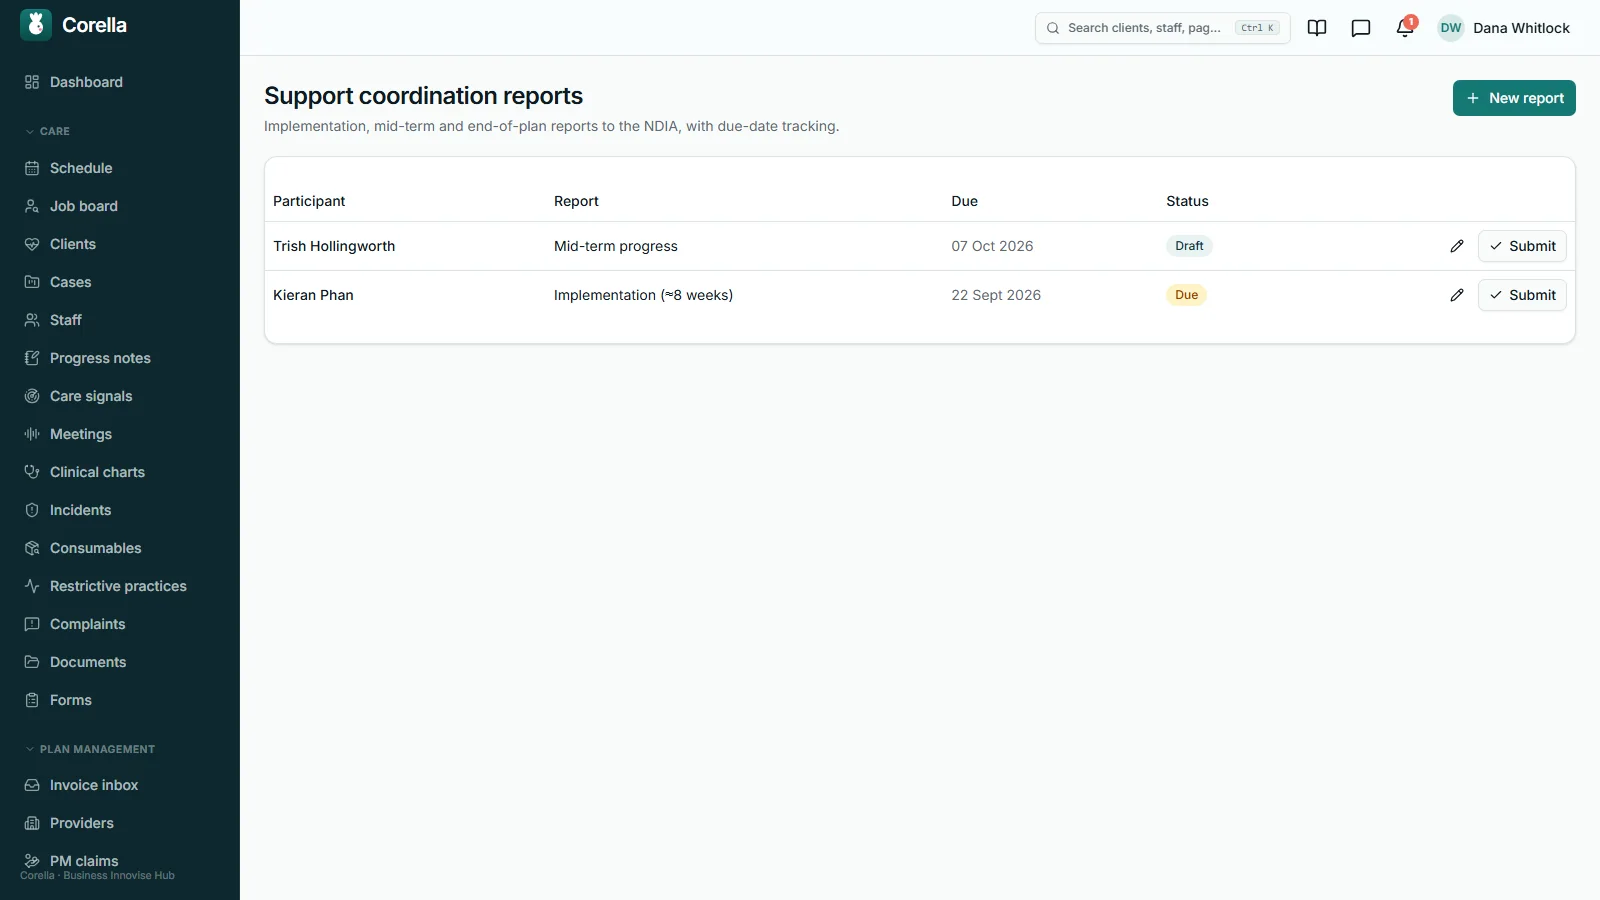This screenshot has width=1600, height=900.
Task: Click the Forms clipboard icon
Action: click(32, 700)
